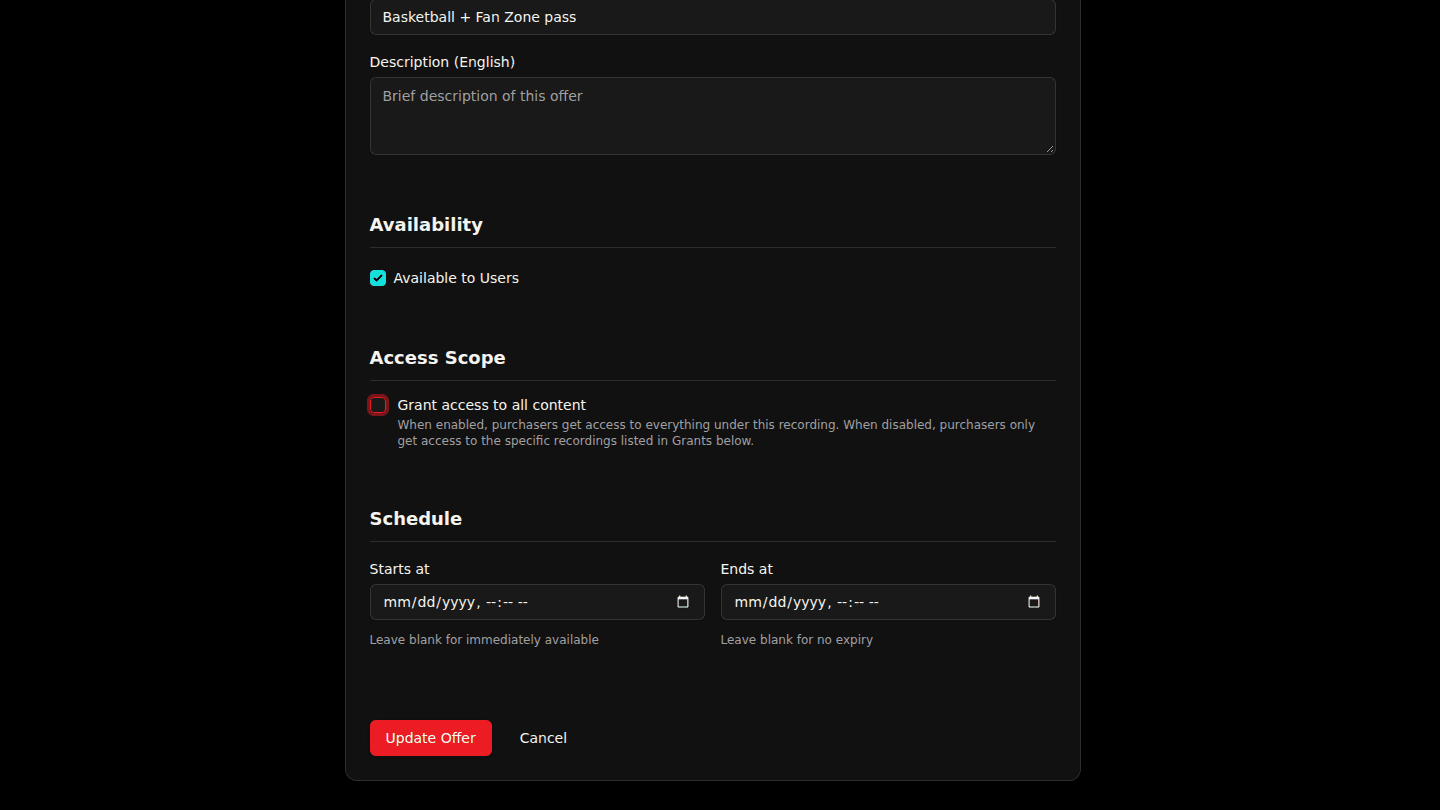Click the 'Ends at' label
This screenshot has width=1440, height=810.
click(747, 569)
